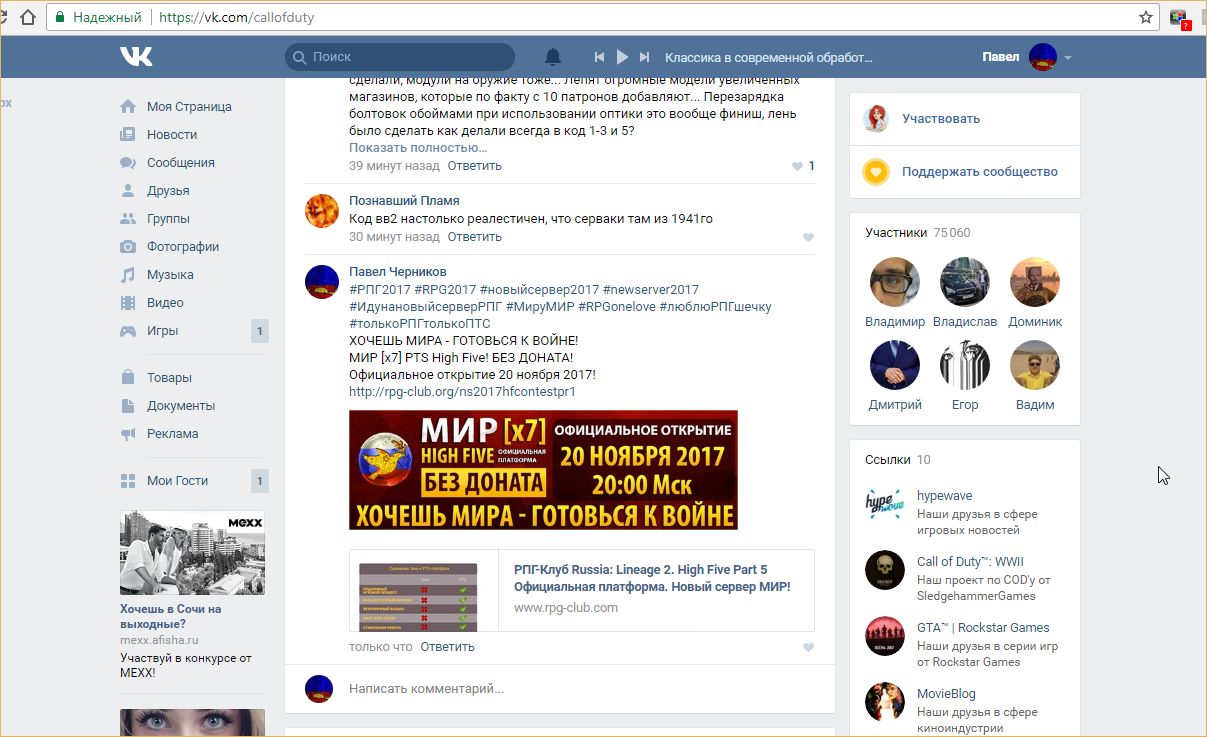
Task: Open Моя Страница in sidebar
Action: tap(189, 106)
